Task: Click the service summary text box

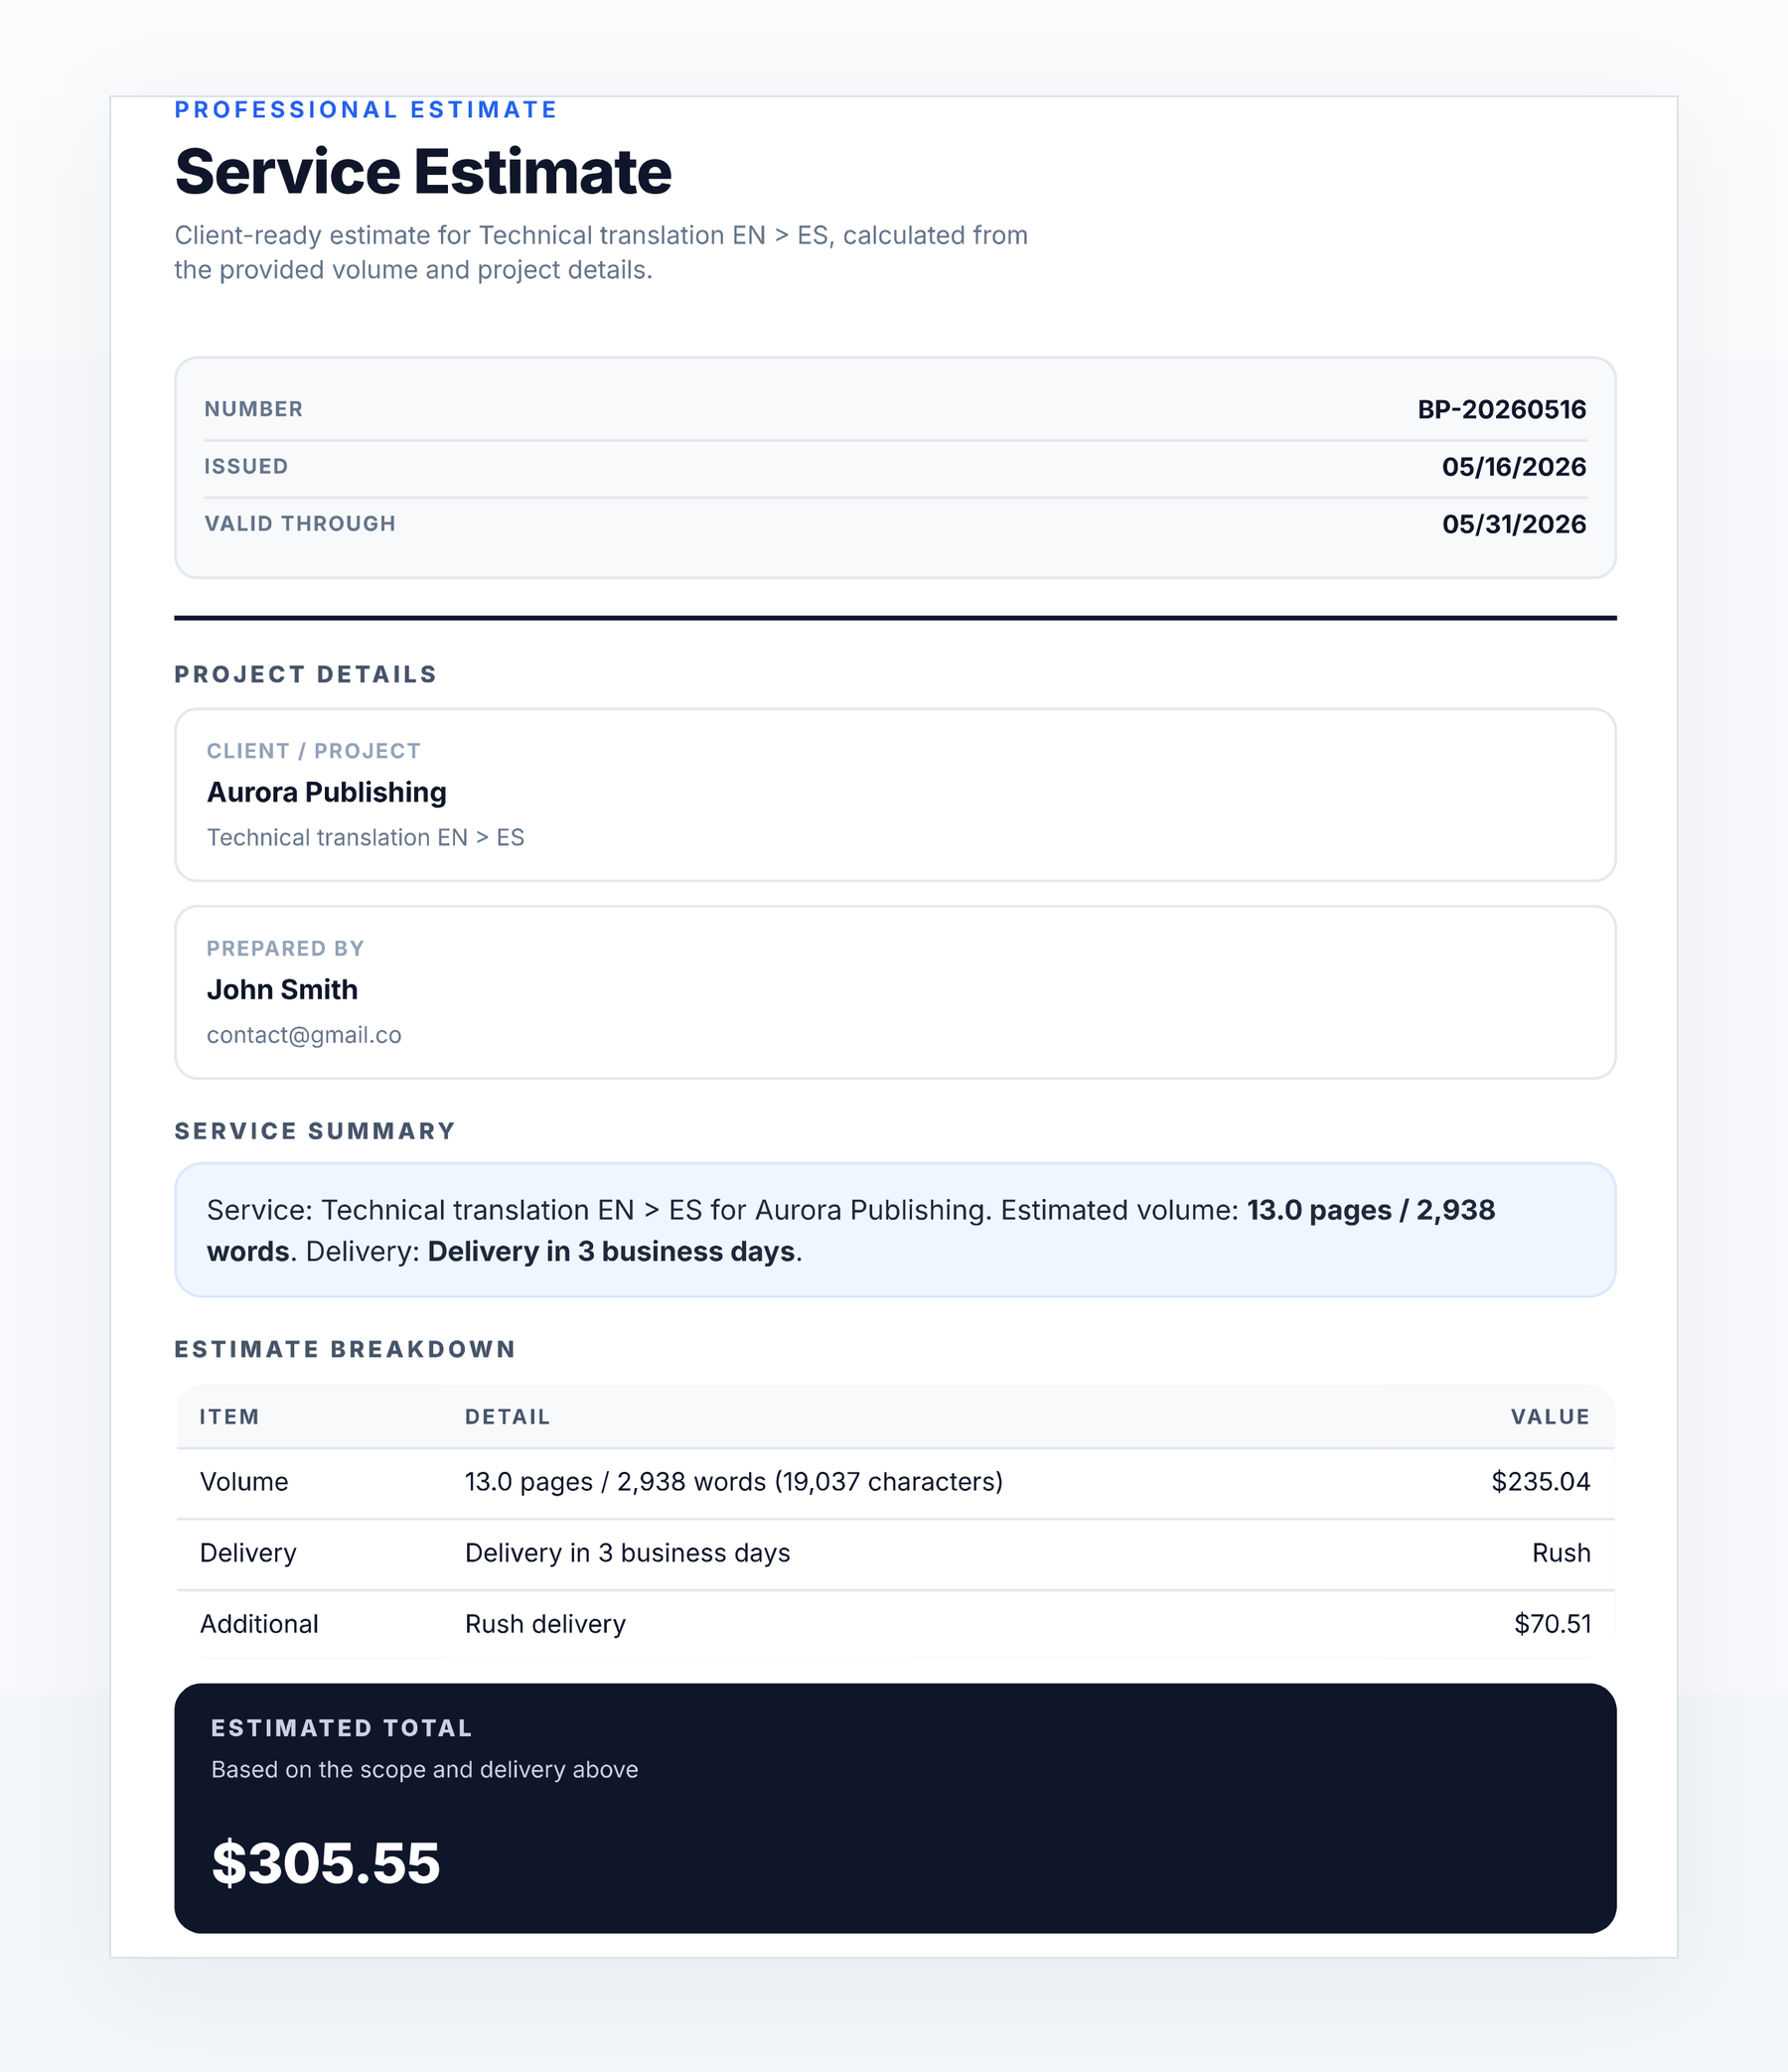Action: tap(895, 1230)
